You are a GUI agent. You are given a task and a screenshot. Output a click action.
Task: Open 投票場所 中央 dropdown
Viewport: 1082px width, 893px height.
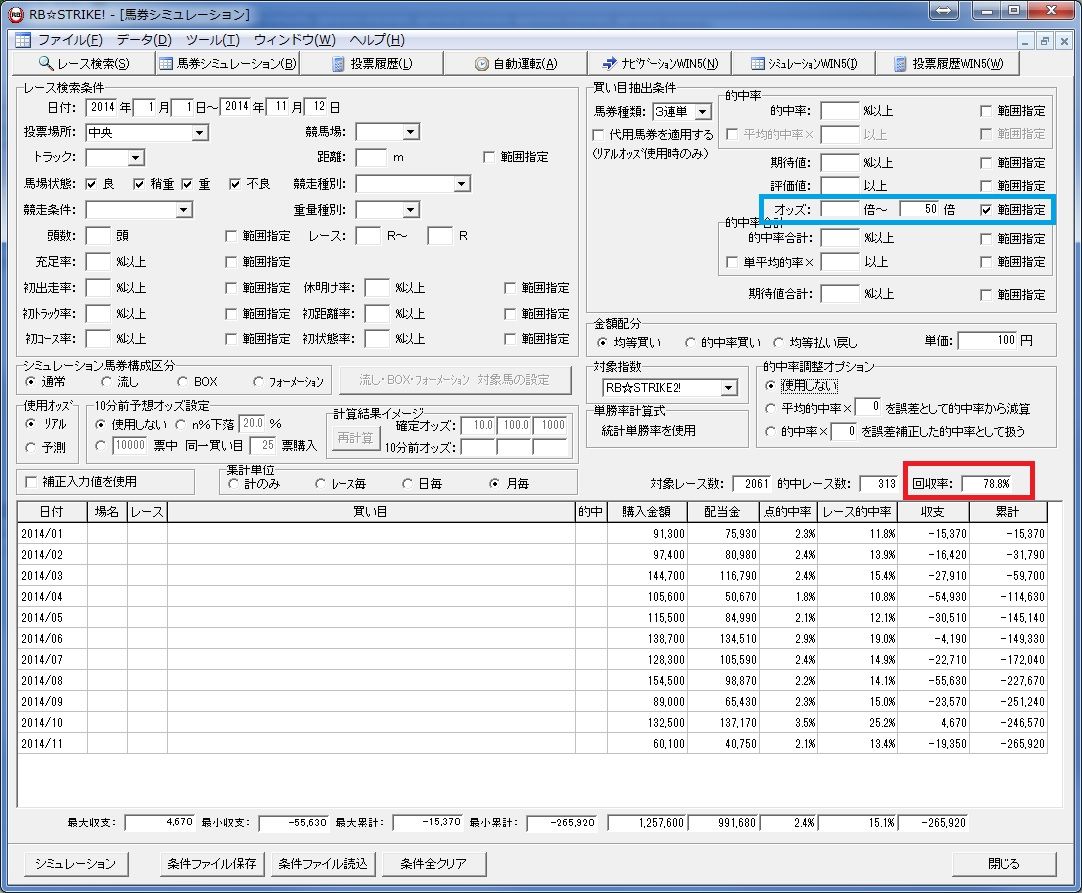199,133
